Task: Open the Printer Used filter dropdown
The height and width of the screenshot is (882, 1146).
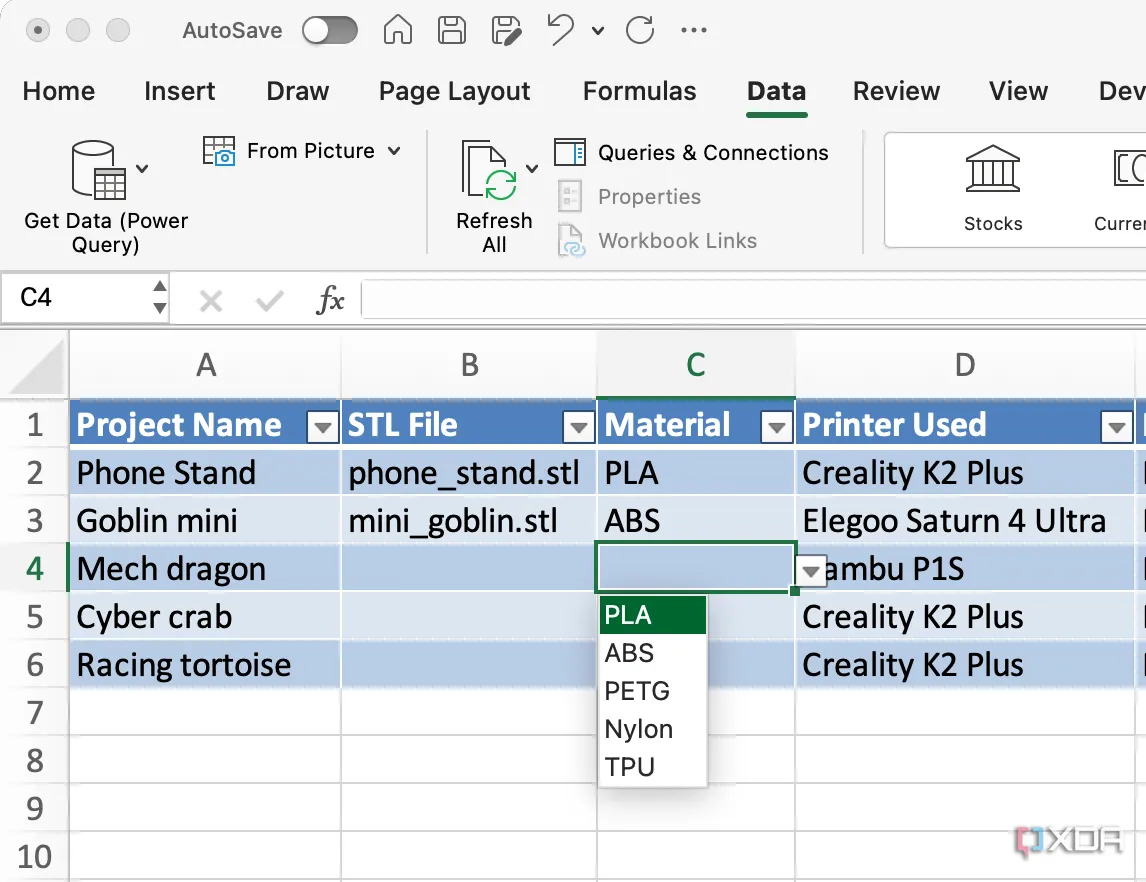Action: [x=1116, y=427]
